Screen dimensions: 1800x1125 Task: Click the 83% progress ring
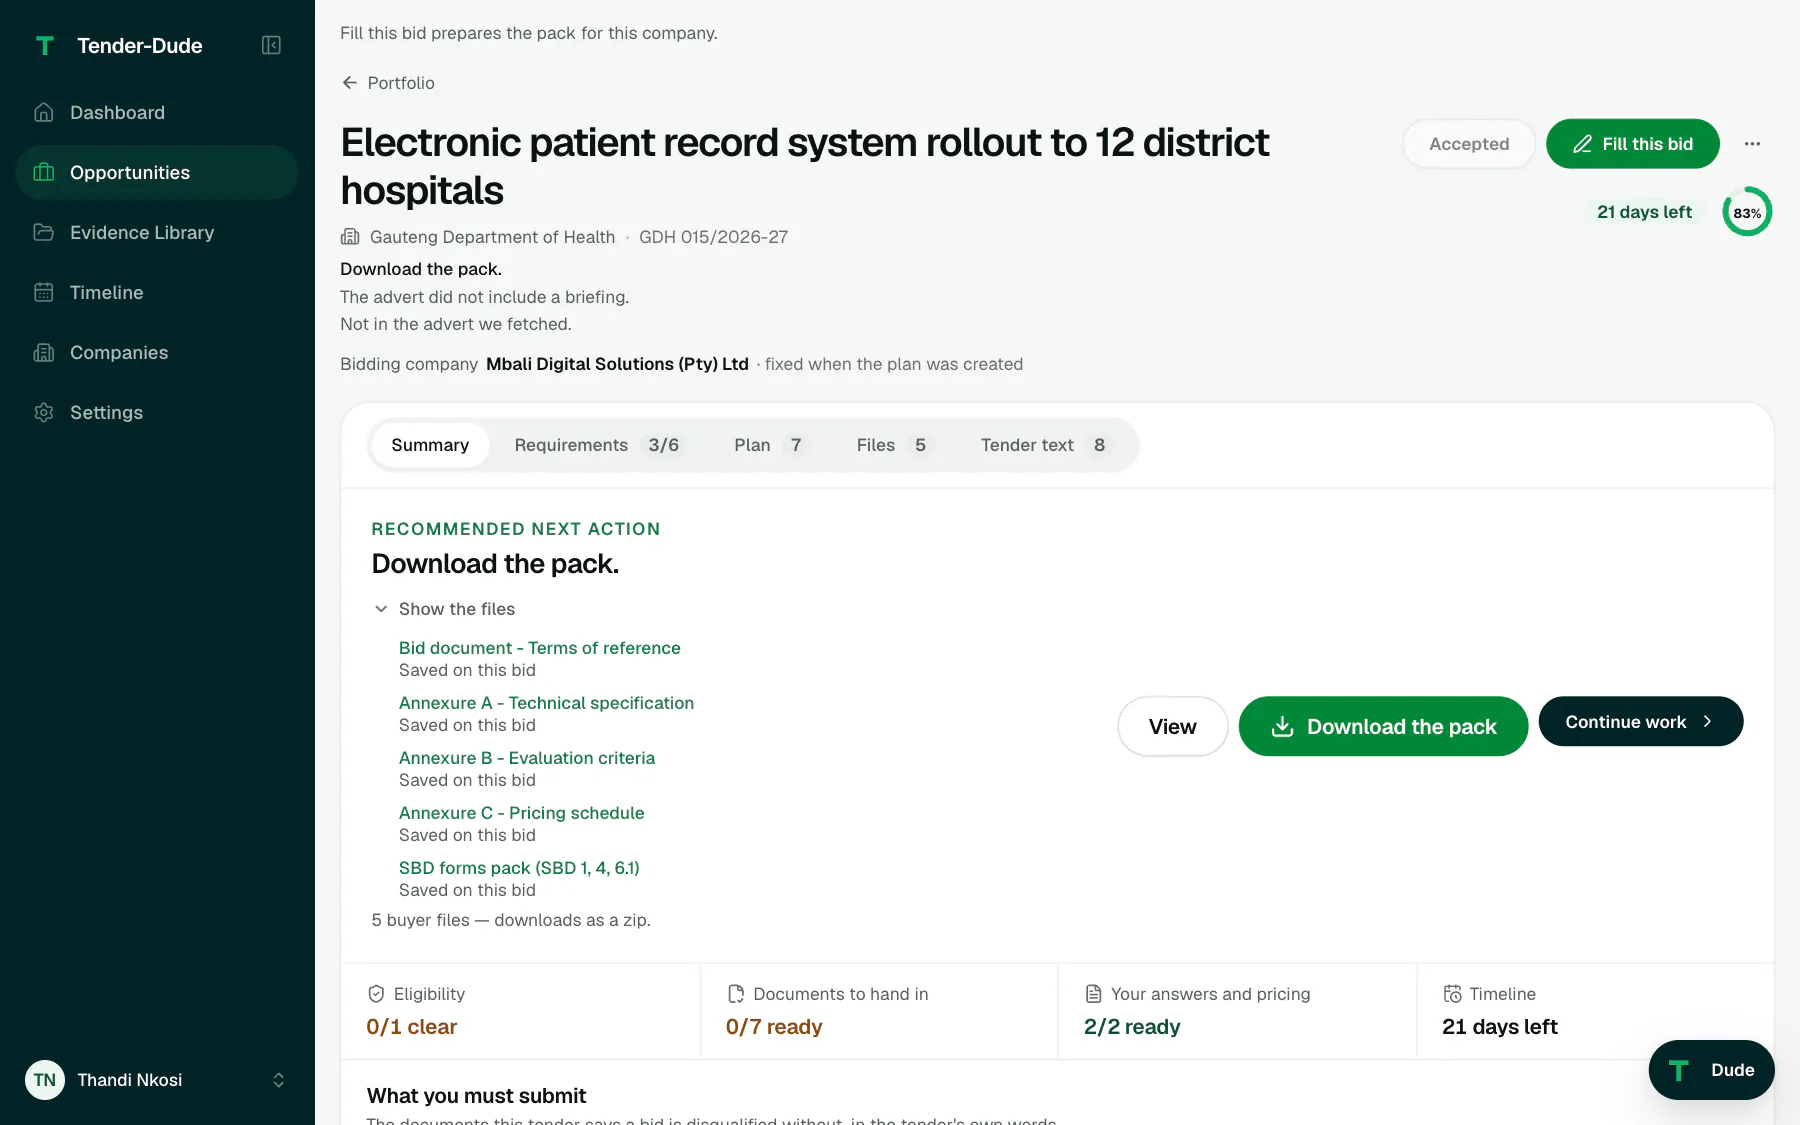[1747, 212]
